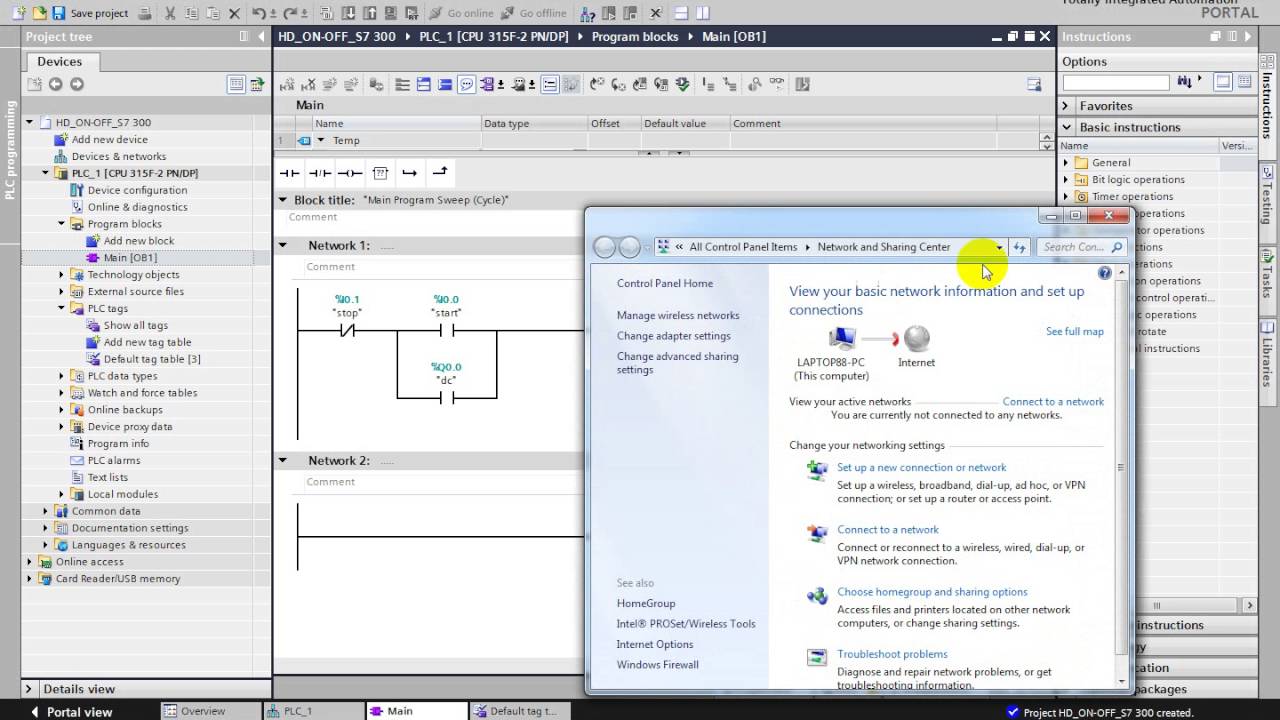Click the Insert network icon in editor toolbar
This screenshot has height=720, width=1280.
(286, 85)
